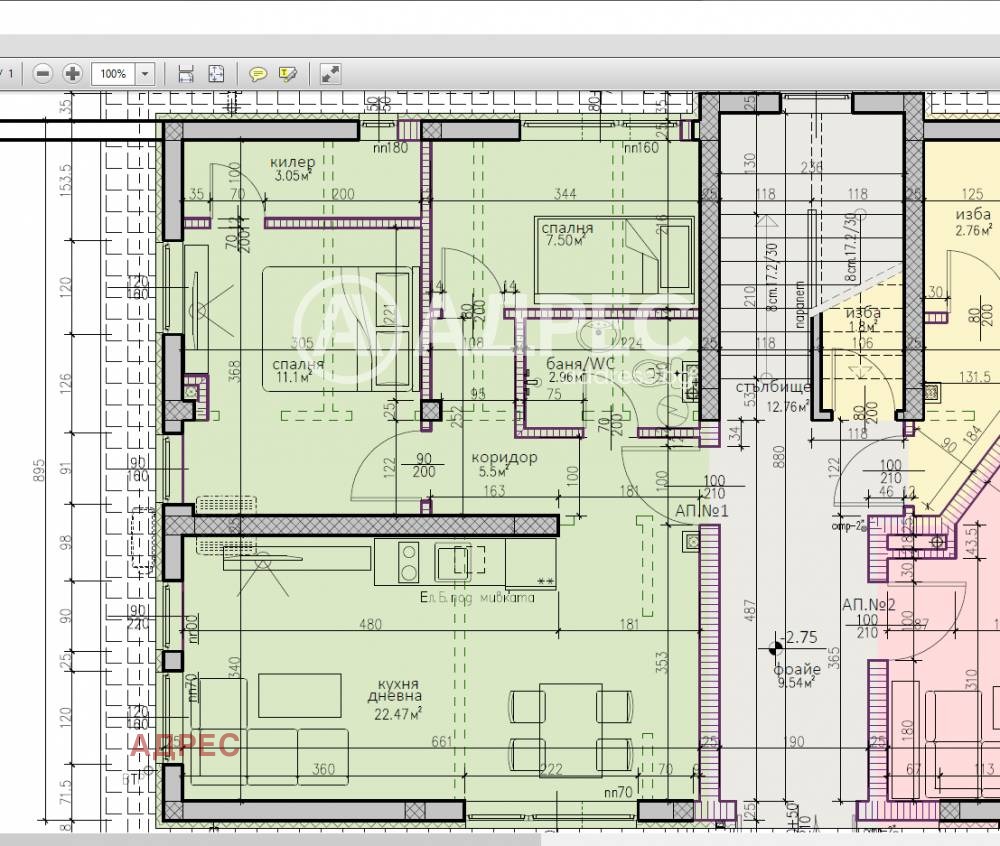Enable the highlight markup mode
The height and width of the screenshot is (846, 1000).
point(288,73)
